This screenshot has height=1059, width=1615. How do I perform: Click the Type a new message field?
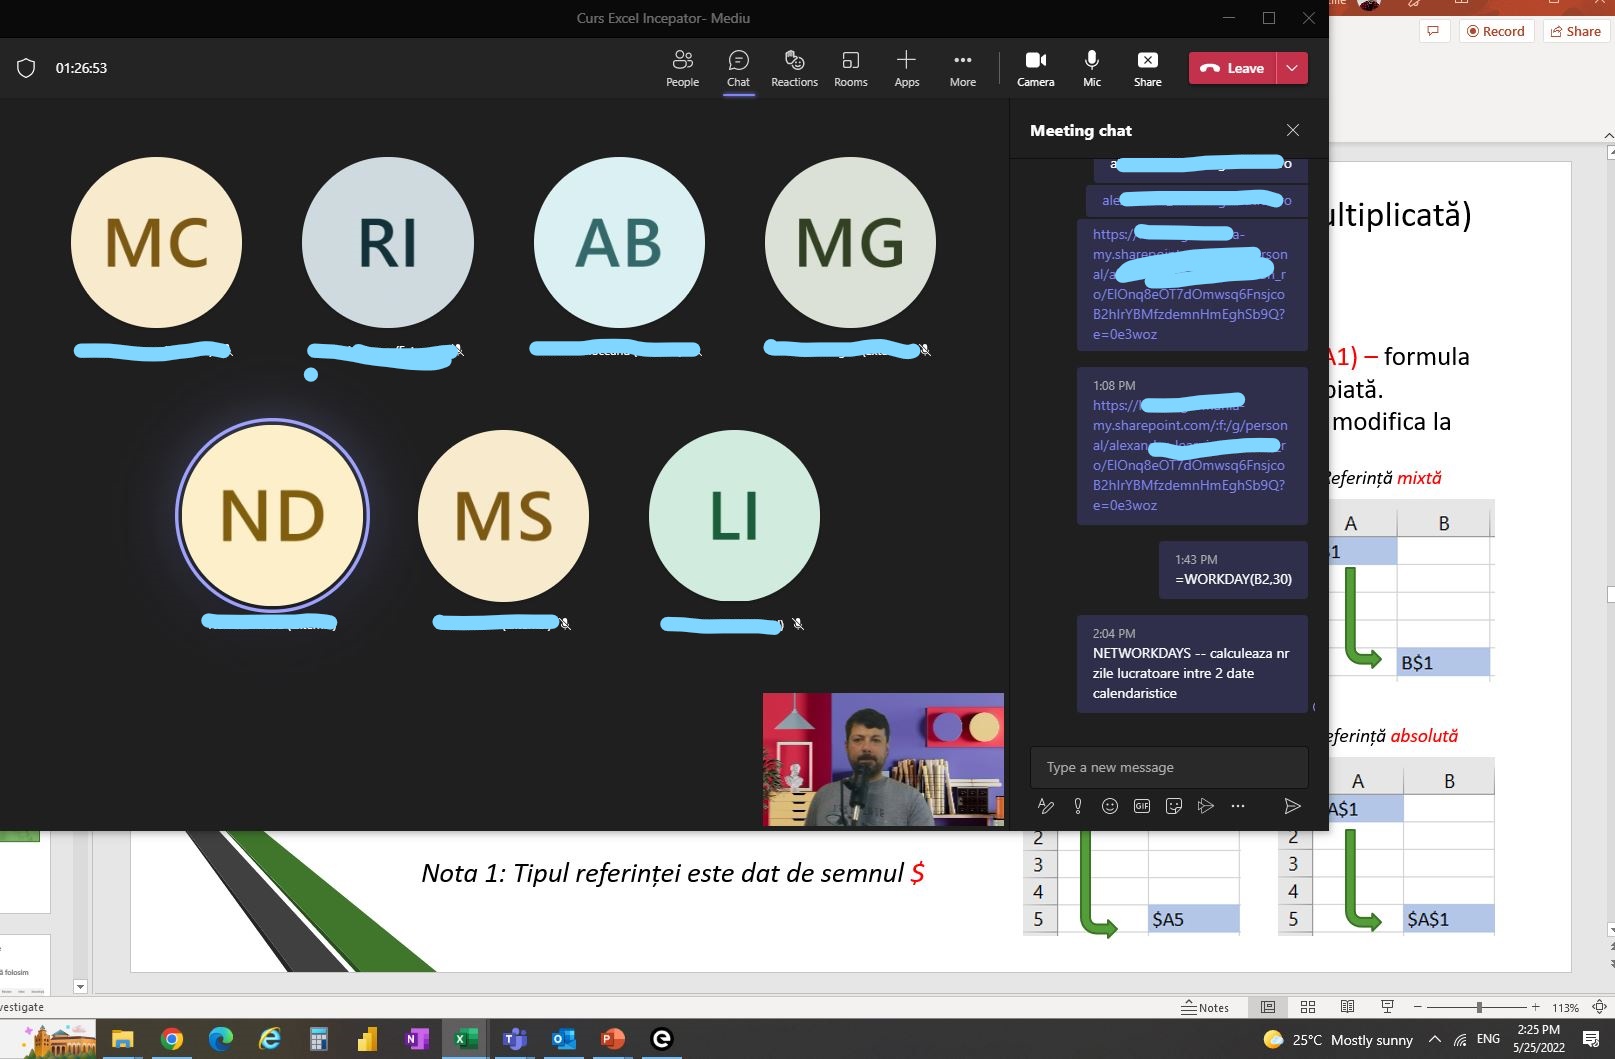coord(1168,767)
